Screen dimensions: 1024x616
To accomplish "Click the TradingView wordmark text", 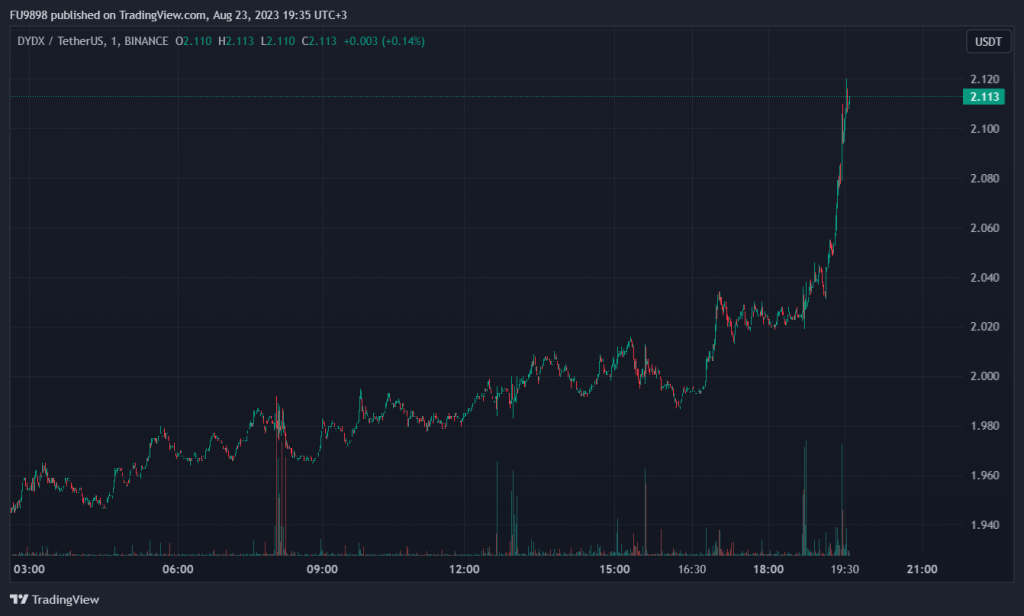I will coord(66,599).
